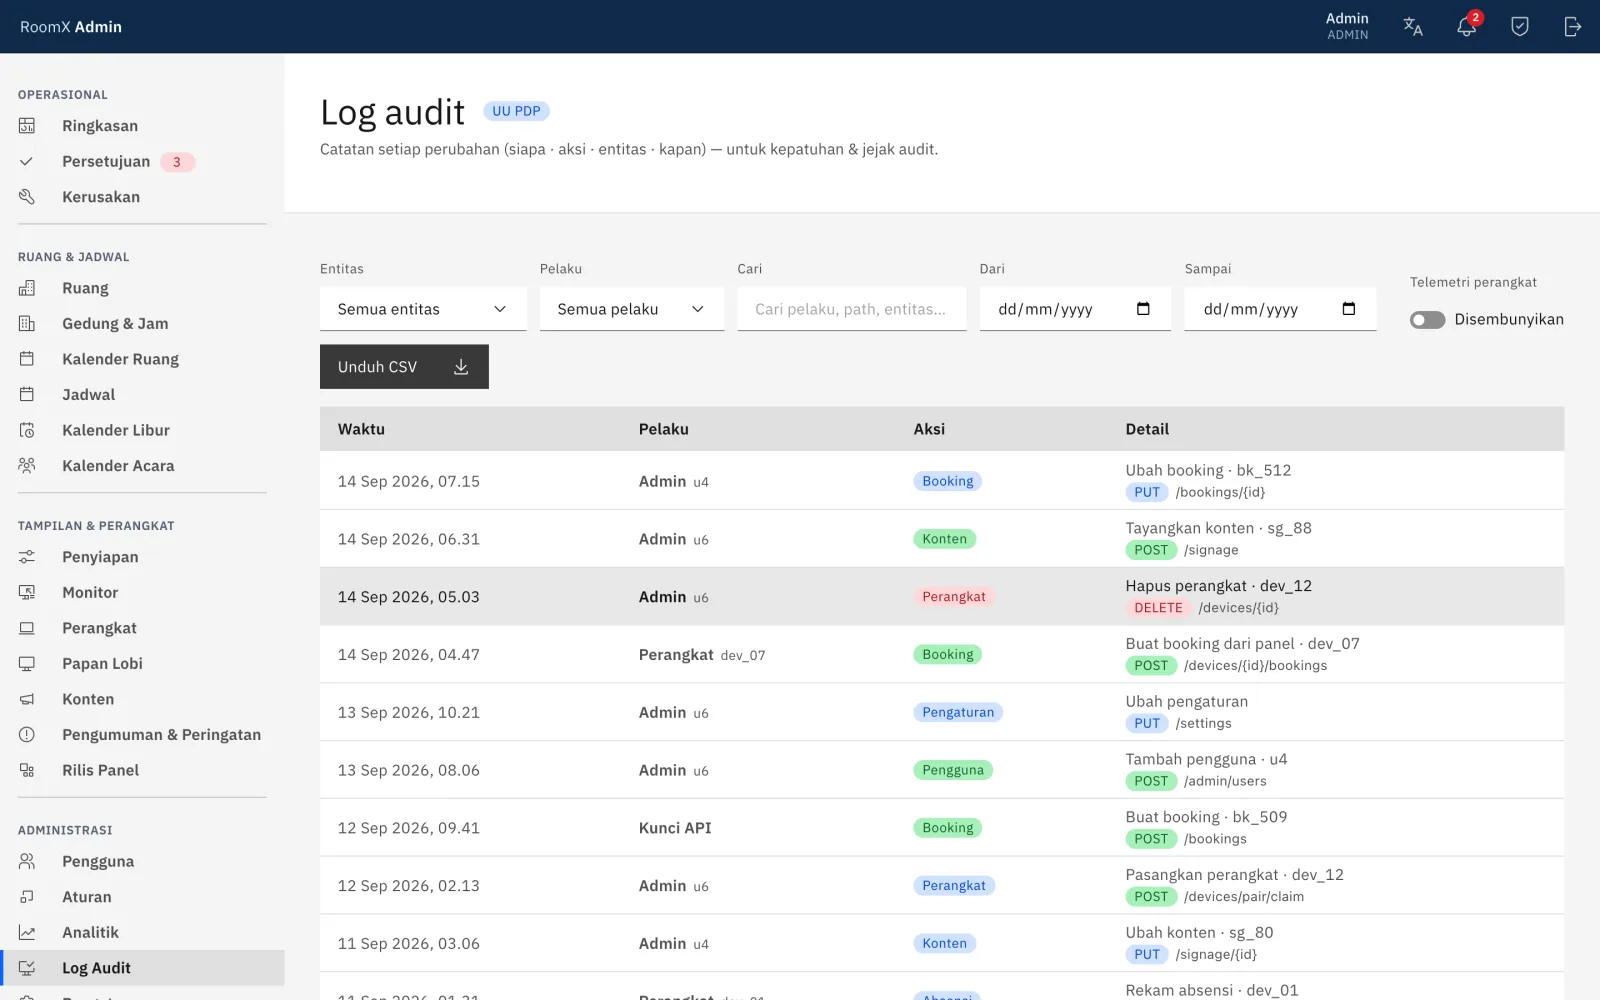Open notifications bell with 2 alerts

(1467, 27)
